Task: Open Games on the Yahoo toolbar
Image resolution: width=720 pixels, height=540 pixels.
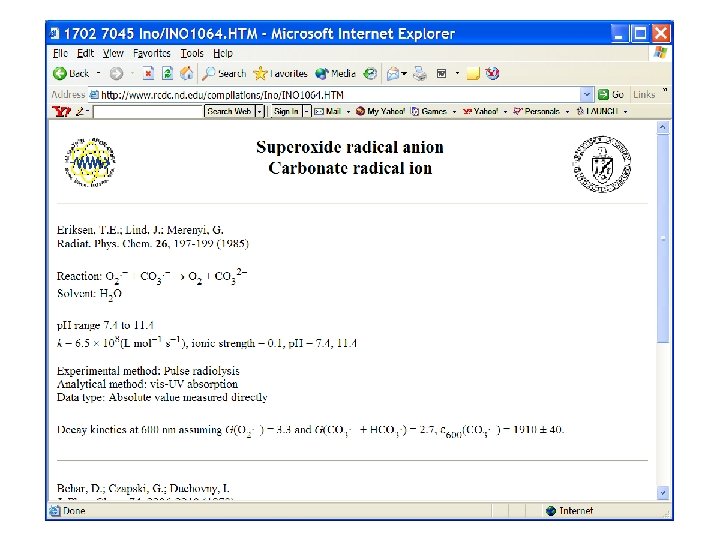Action: click(x=429, y=112)
